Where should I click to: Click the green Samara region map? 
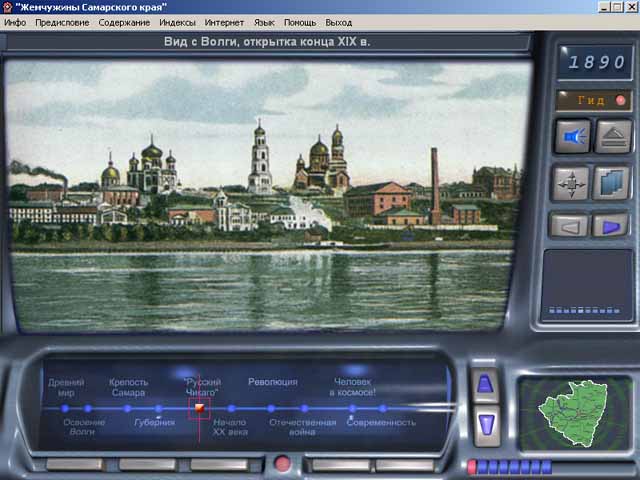tap(574, 418)
